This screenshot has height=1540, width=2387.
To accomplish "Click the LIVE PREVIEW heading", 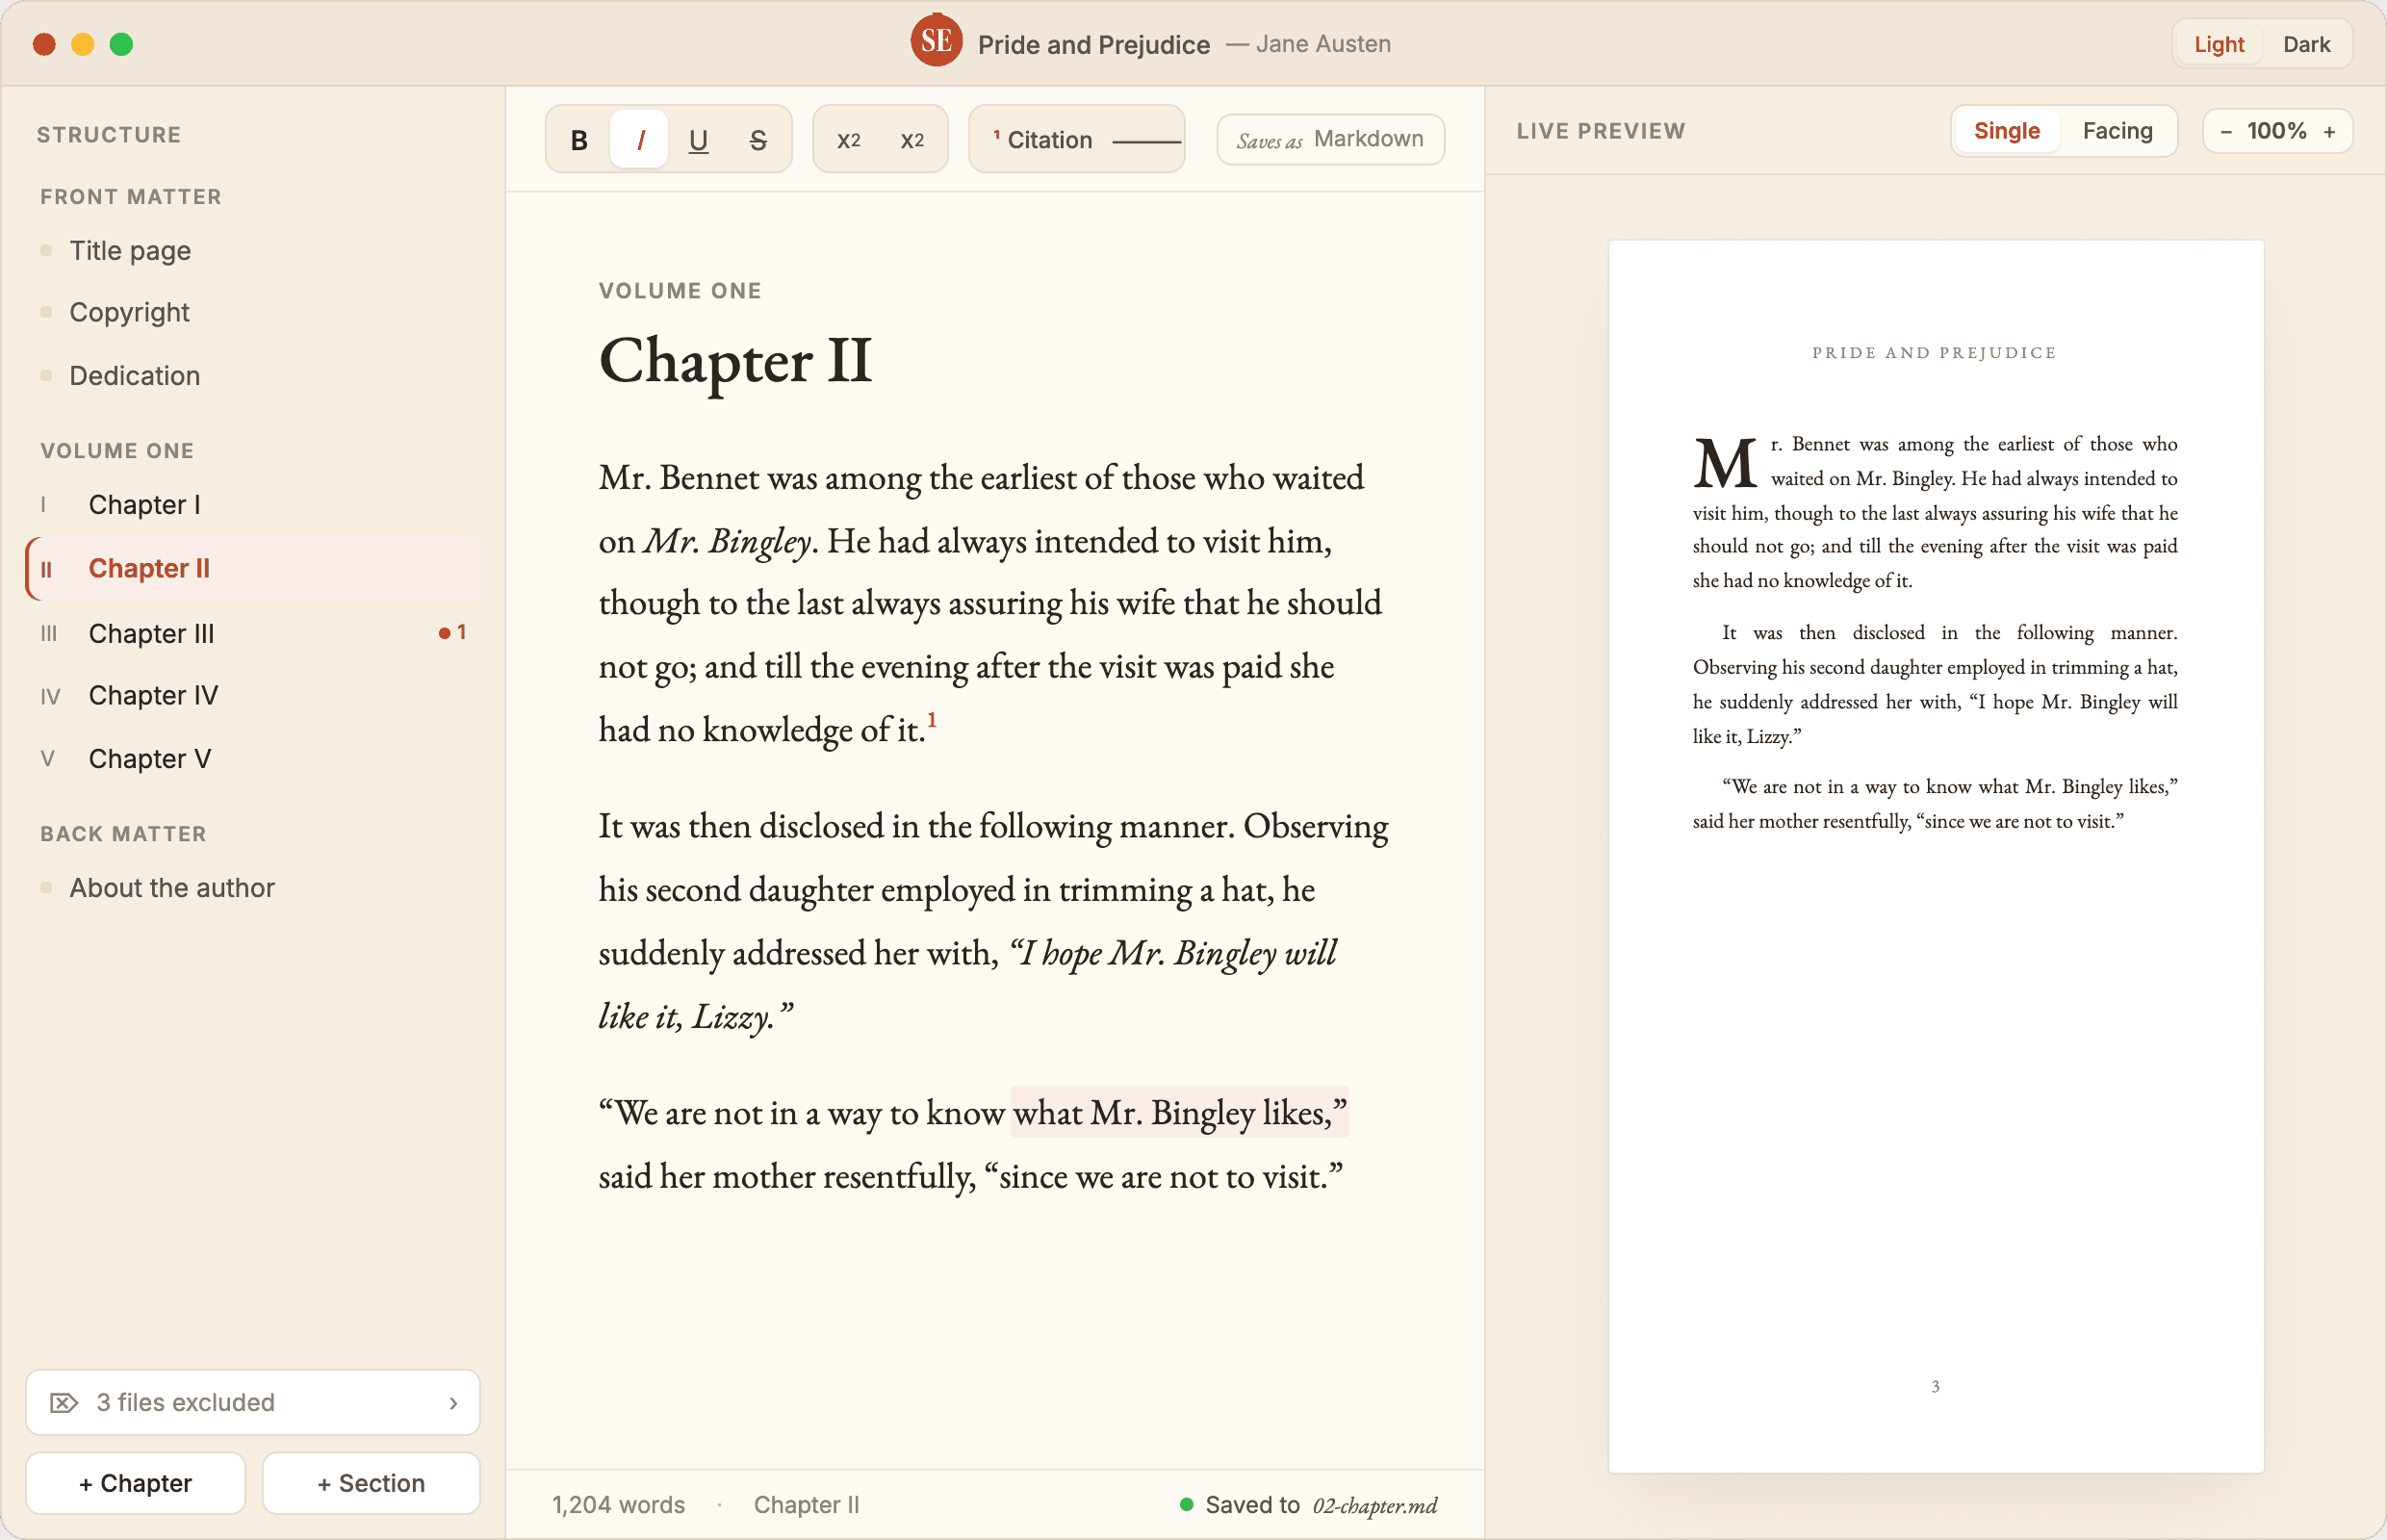I will point(1600,131).
